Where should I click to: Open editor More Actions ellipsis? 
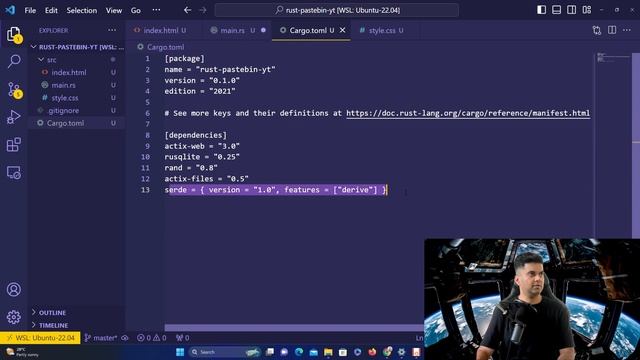coord(627,30)
